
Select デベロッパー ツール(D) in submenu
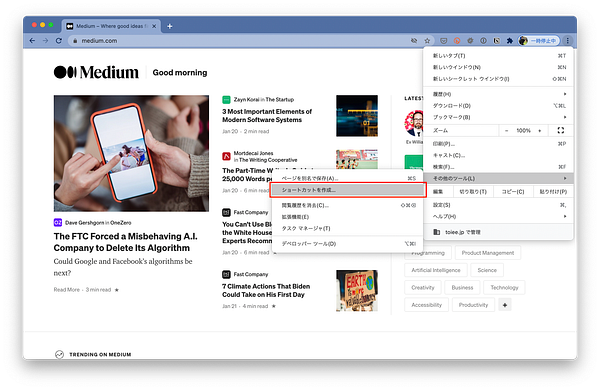347,244
